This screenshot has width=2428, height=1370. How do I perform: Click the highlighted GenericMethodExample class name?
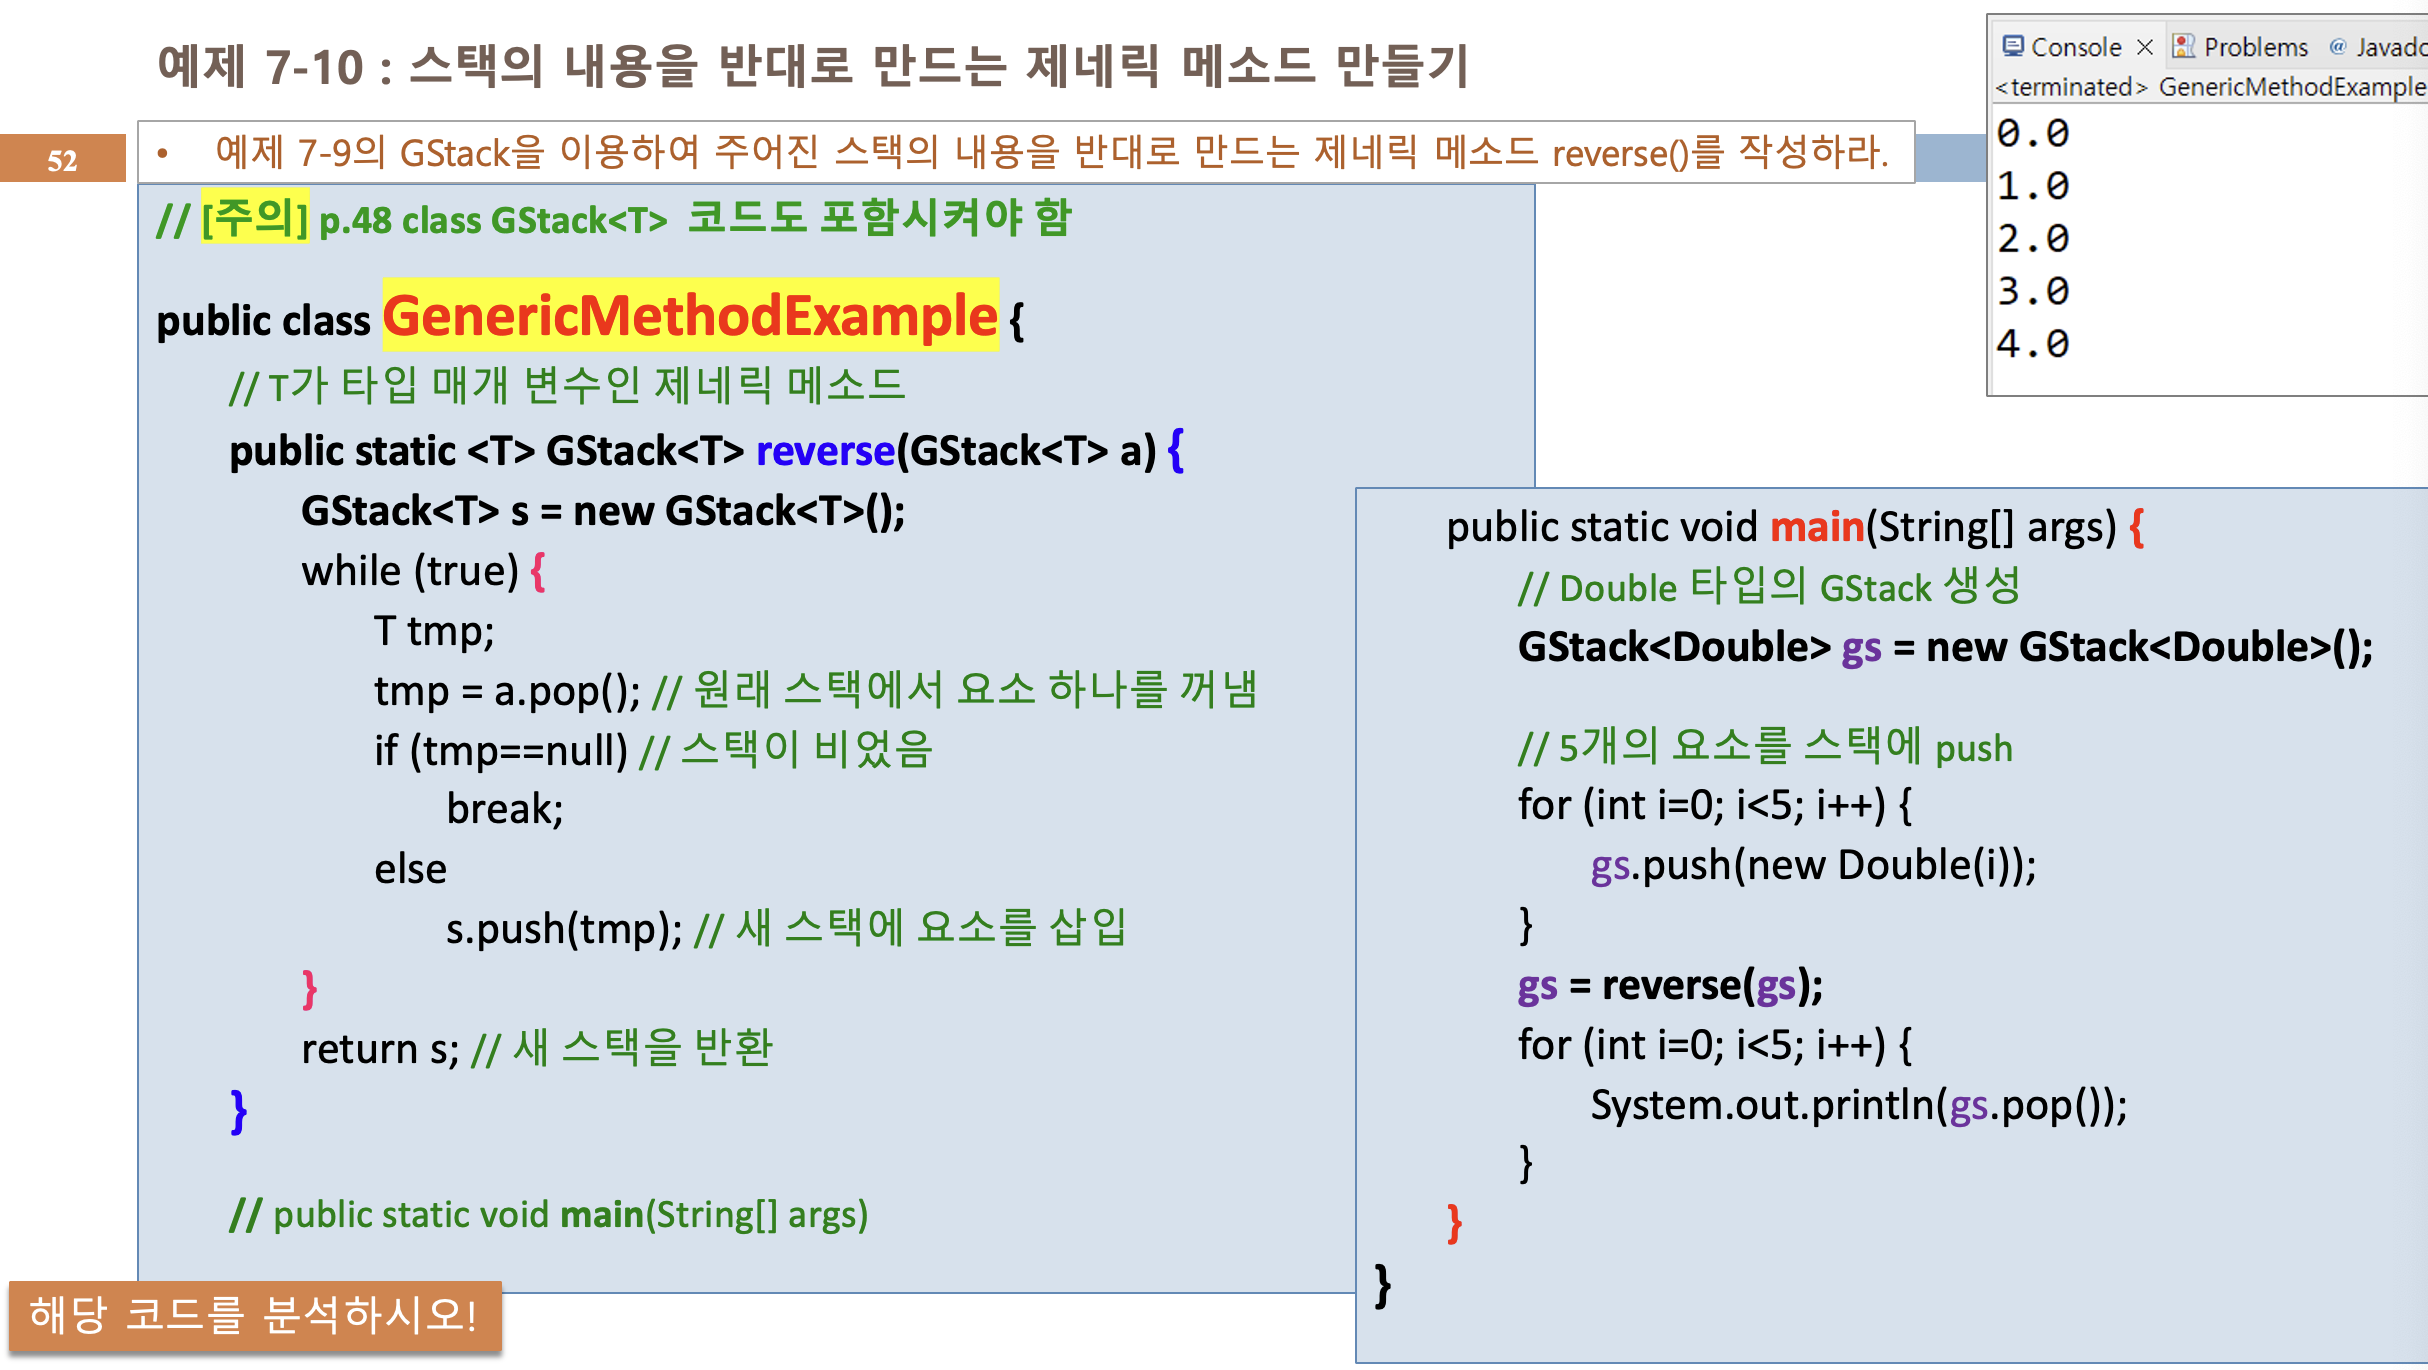(x=690, y=316)
